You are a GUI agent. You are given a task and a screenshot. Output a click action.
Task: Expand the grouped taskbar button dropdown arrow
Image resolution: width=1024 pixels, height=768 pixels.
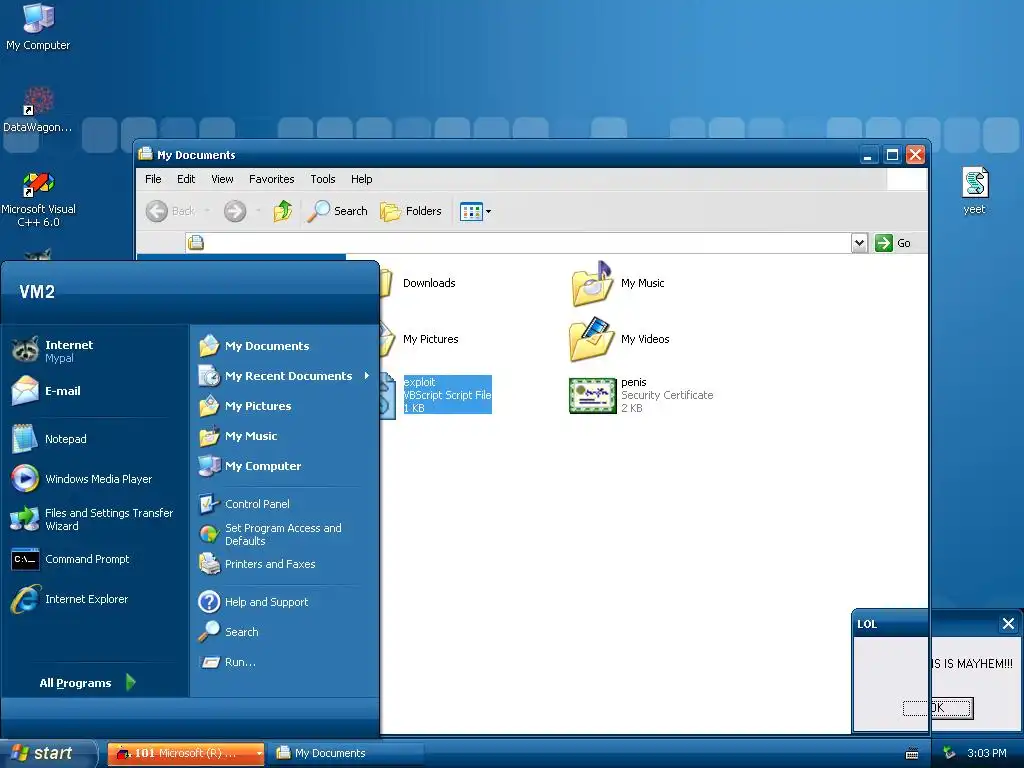(x=260, y=753)
